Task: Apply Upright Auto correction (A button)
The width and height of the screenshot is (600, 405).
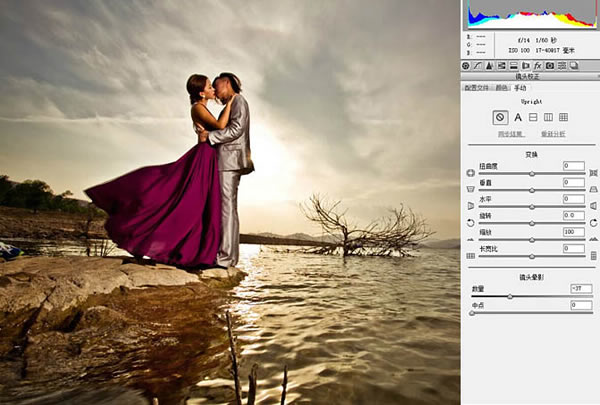Action: [518, 117]
